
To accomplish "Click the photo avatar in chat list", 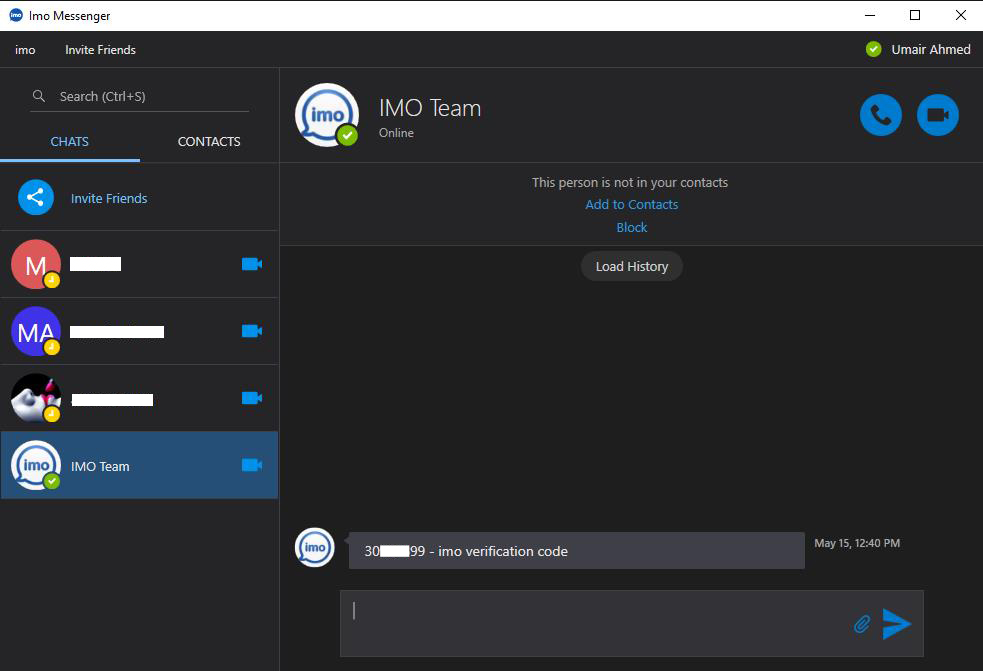I will coord(36,398).
